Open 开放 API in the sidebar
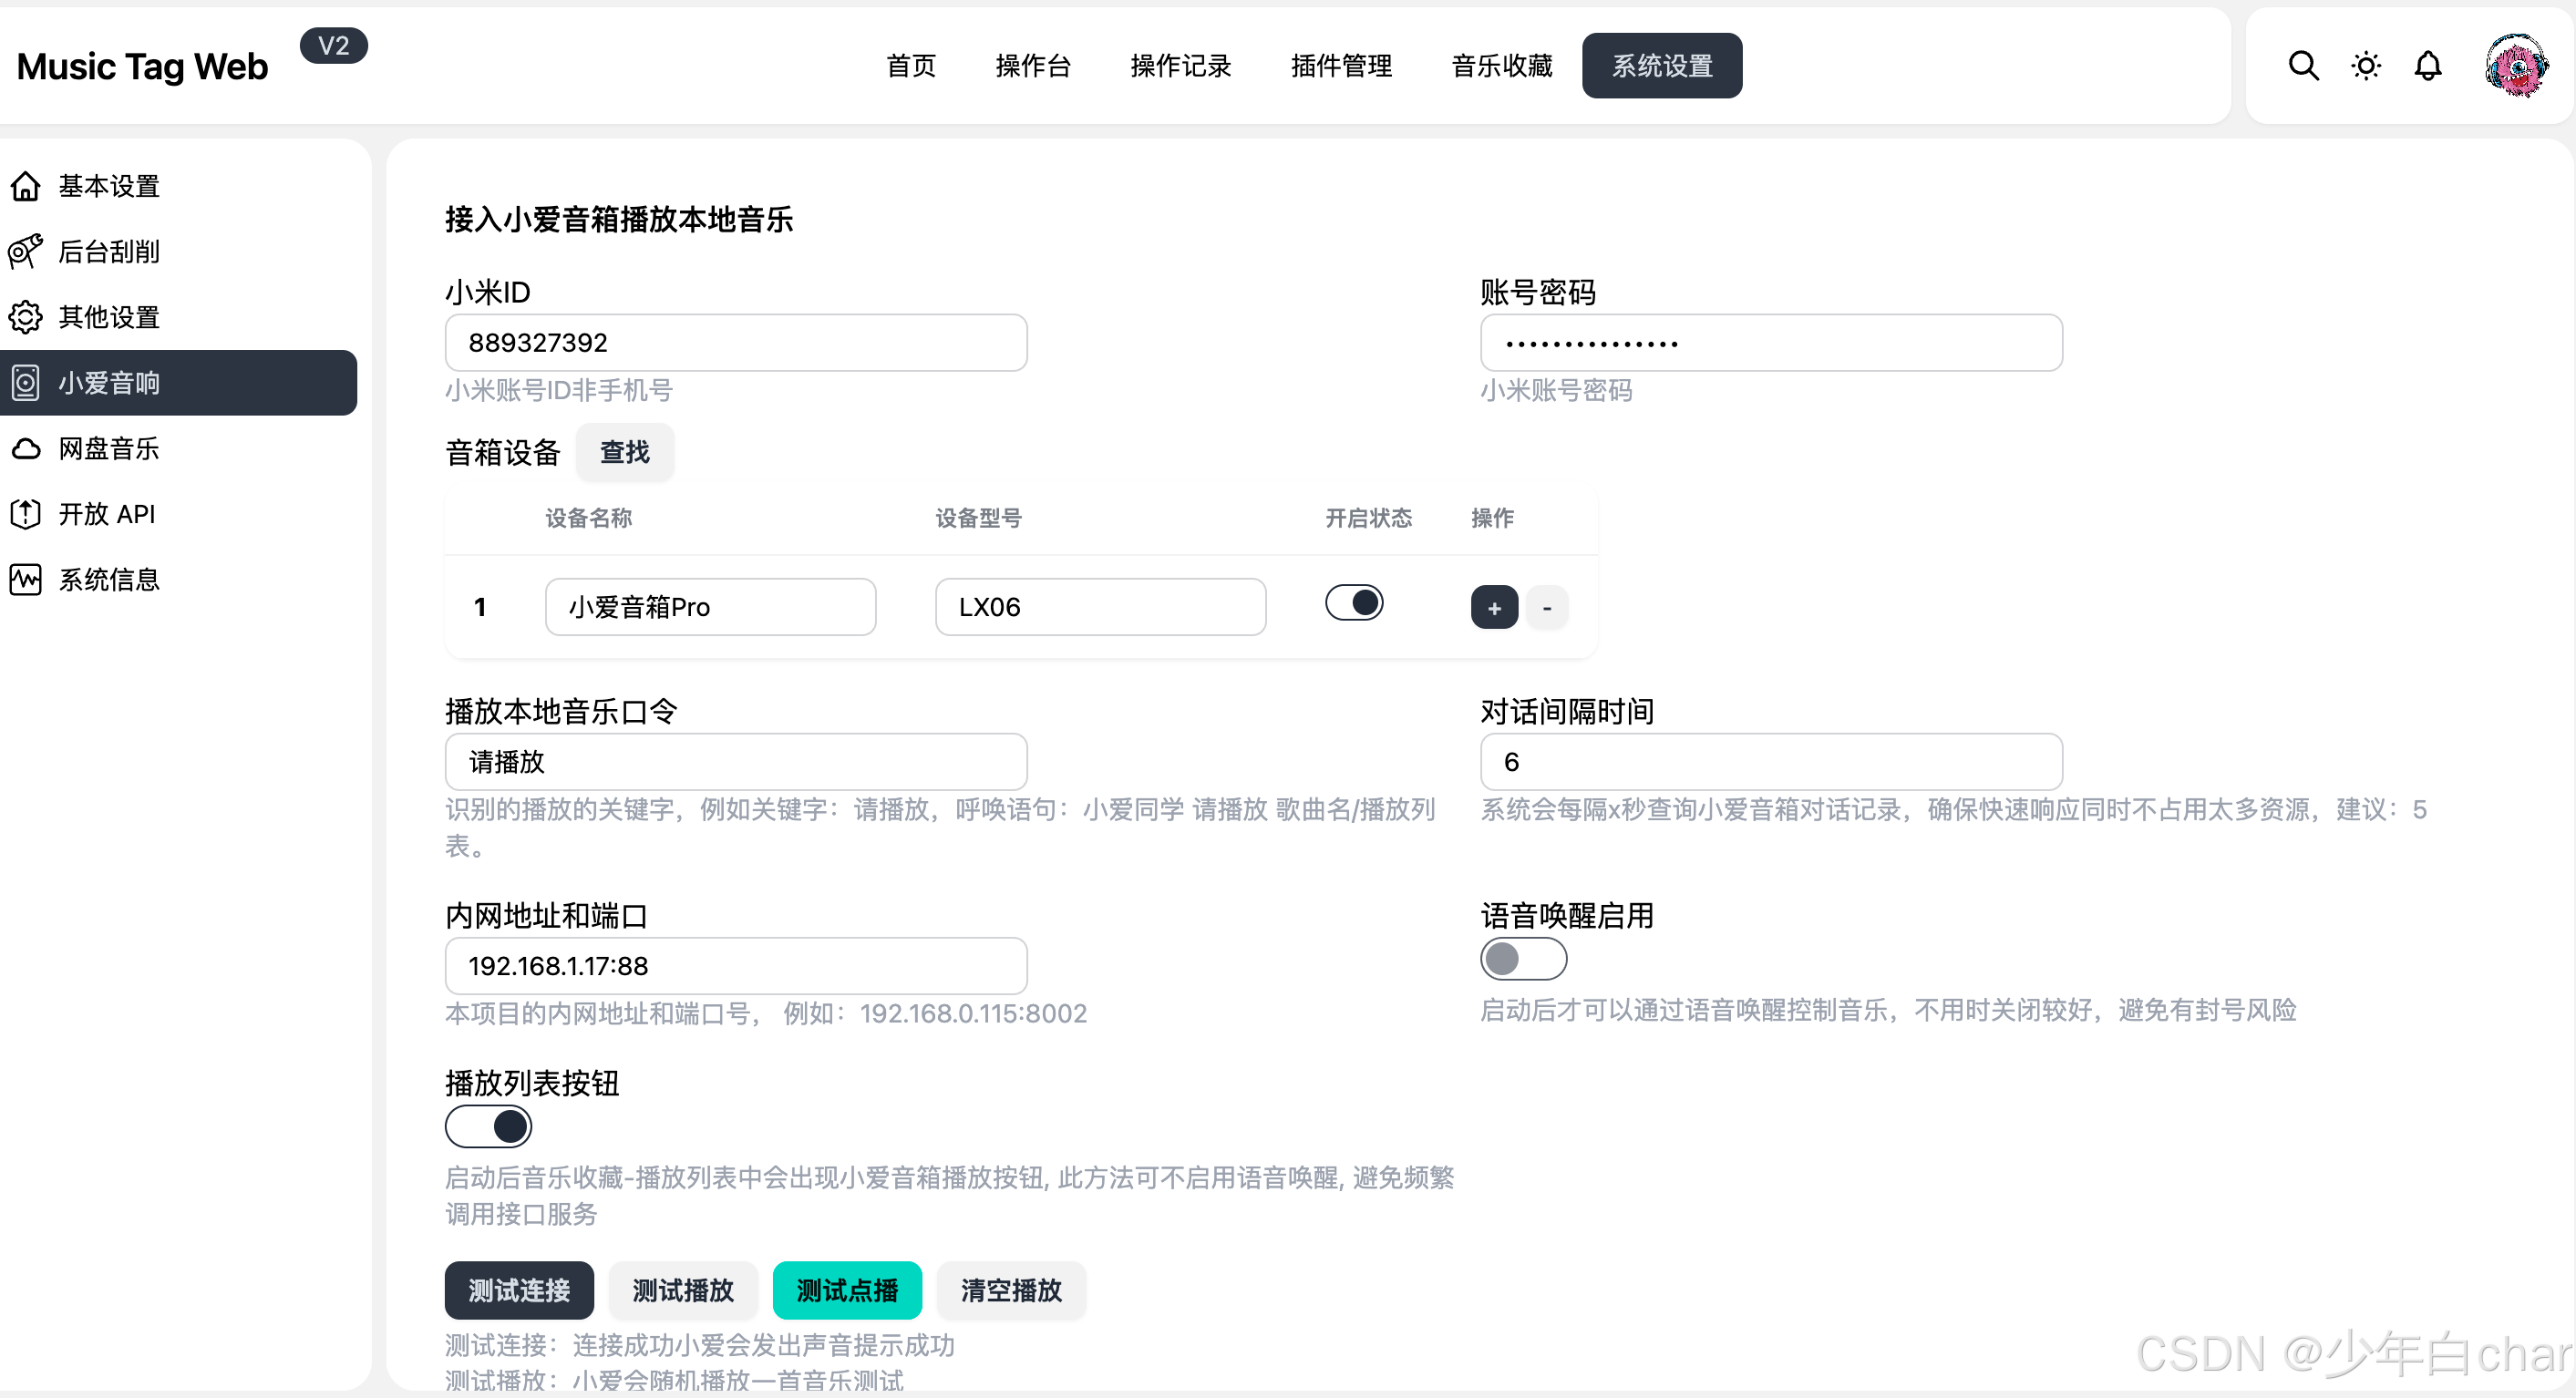This screenshot has width=2576, height=1398. [x=106, y=514]
